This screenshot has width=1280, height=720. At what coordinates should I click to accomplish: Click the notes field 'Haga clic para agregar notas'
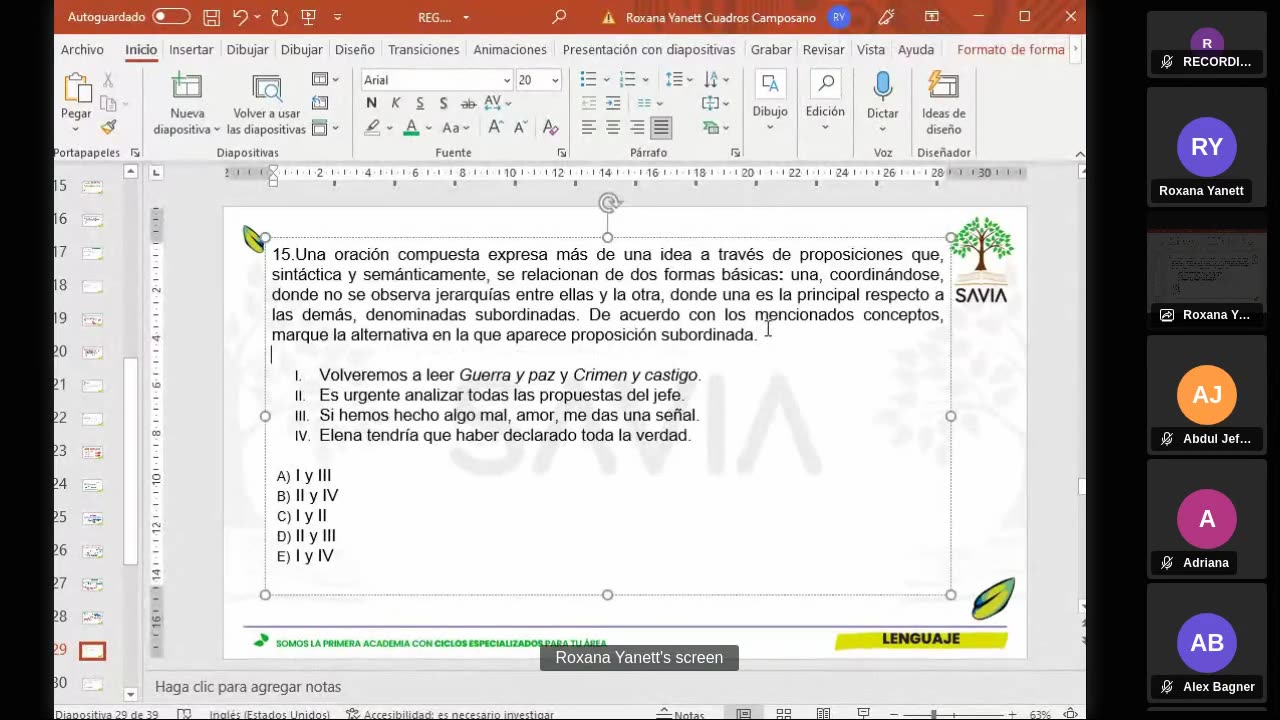coord(248,687)
